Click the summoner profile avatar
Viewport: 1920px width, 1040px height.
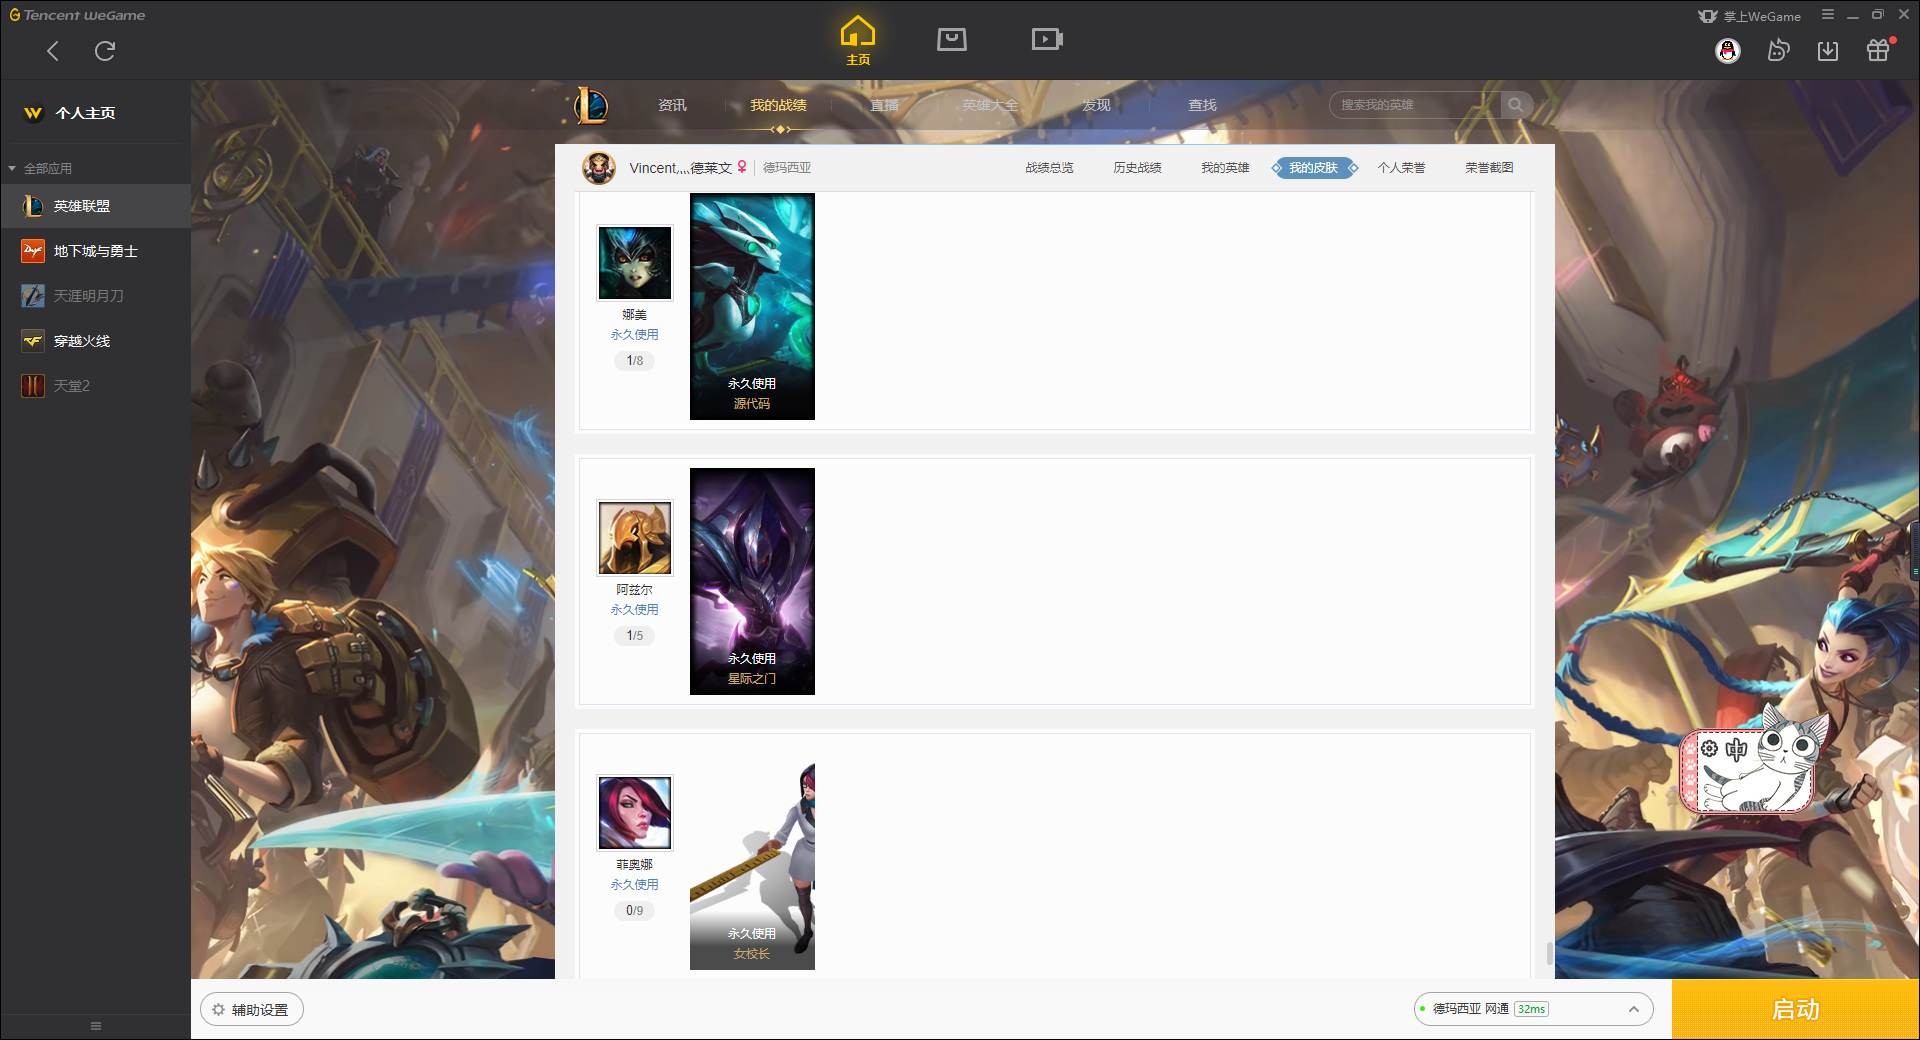tap(599, 168)
